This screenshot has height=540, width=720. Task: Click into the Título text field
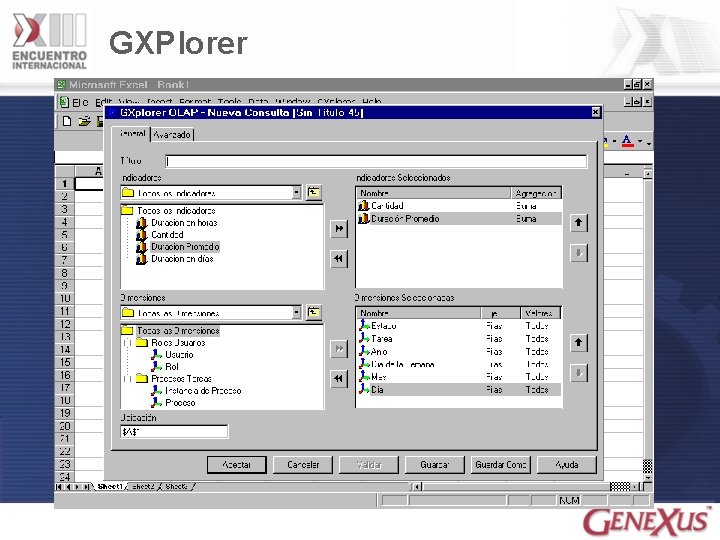376,161
